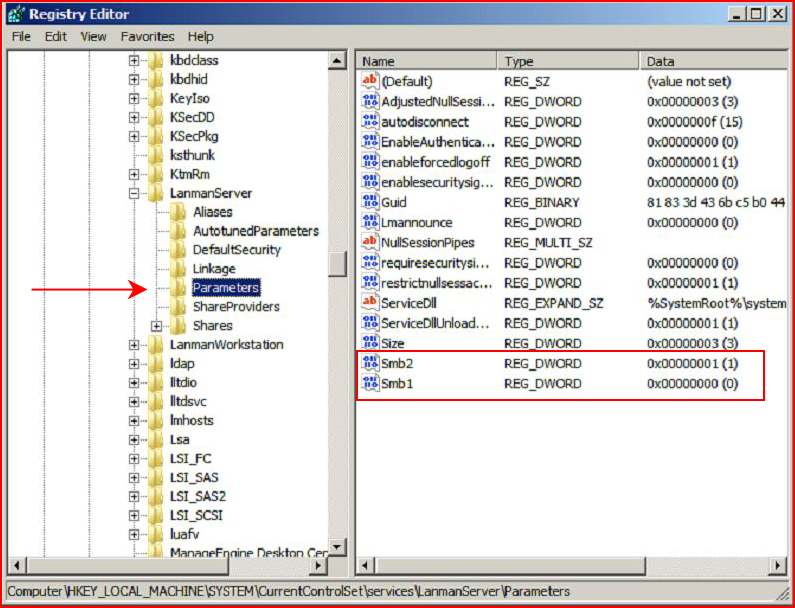Click the restrictnullsessac DWORD icon
795x608 pixels.
tap(370, 282)
